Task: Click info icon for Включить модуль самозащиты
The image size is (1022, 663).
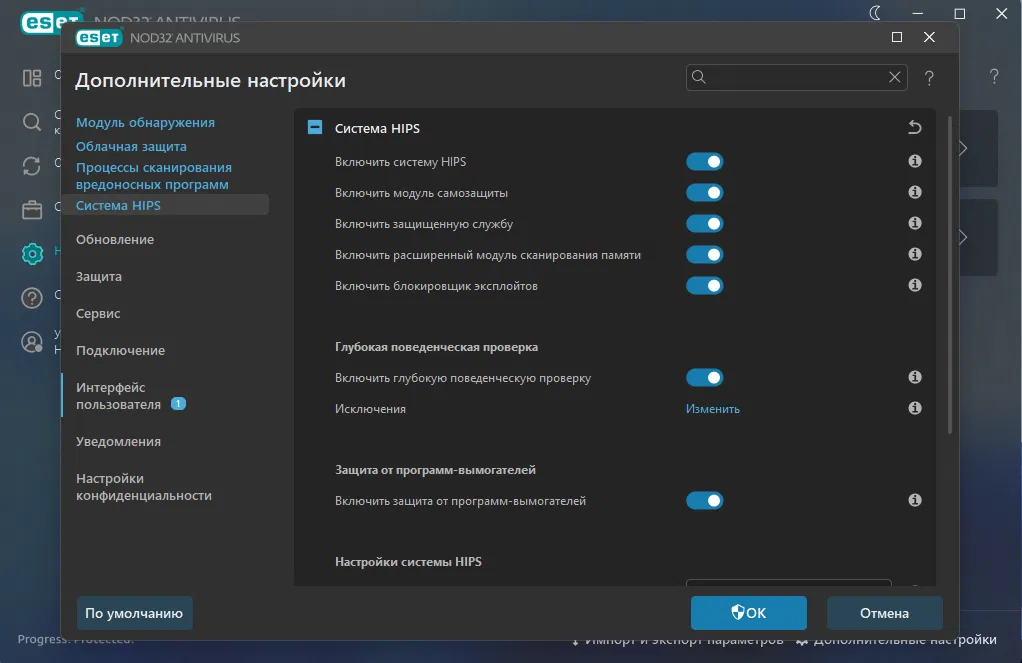Action: 914,192
